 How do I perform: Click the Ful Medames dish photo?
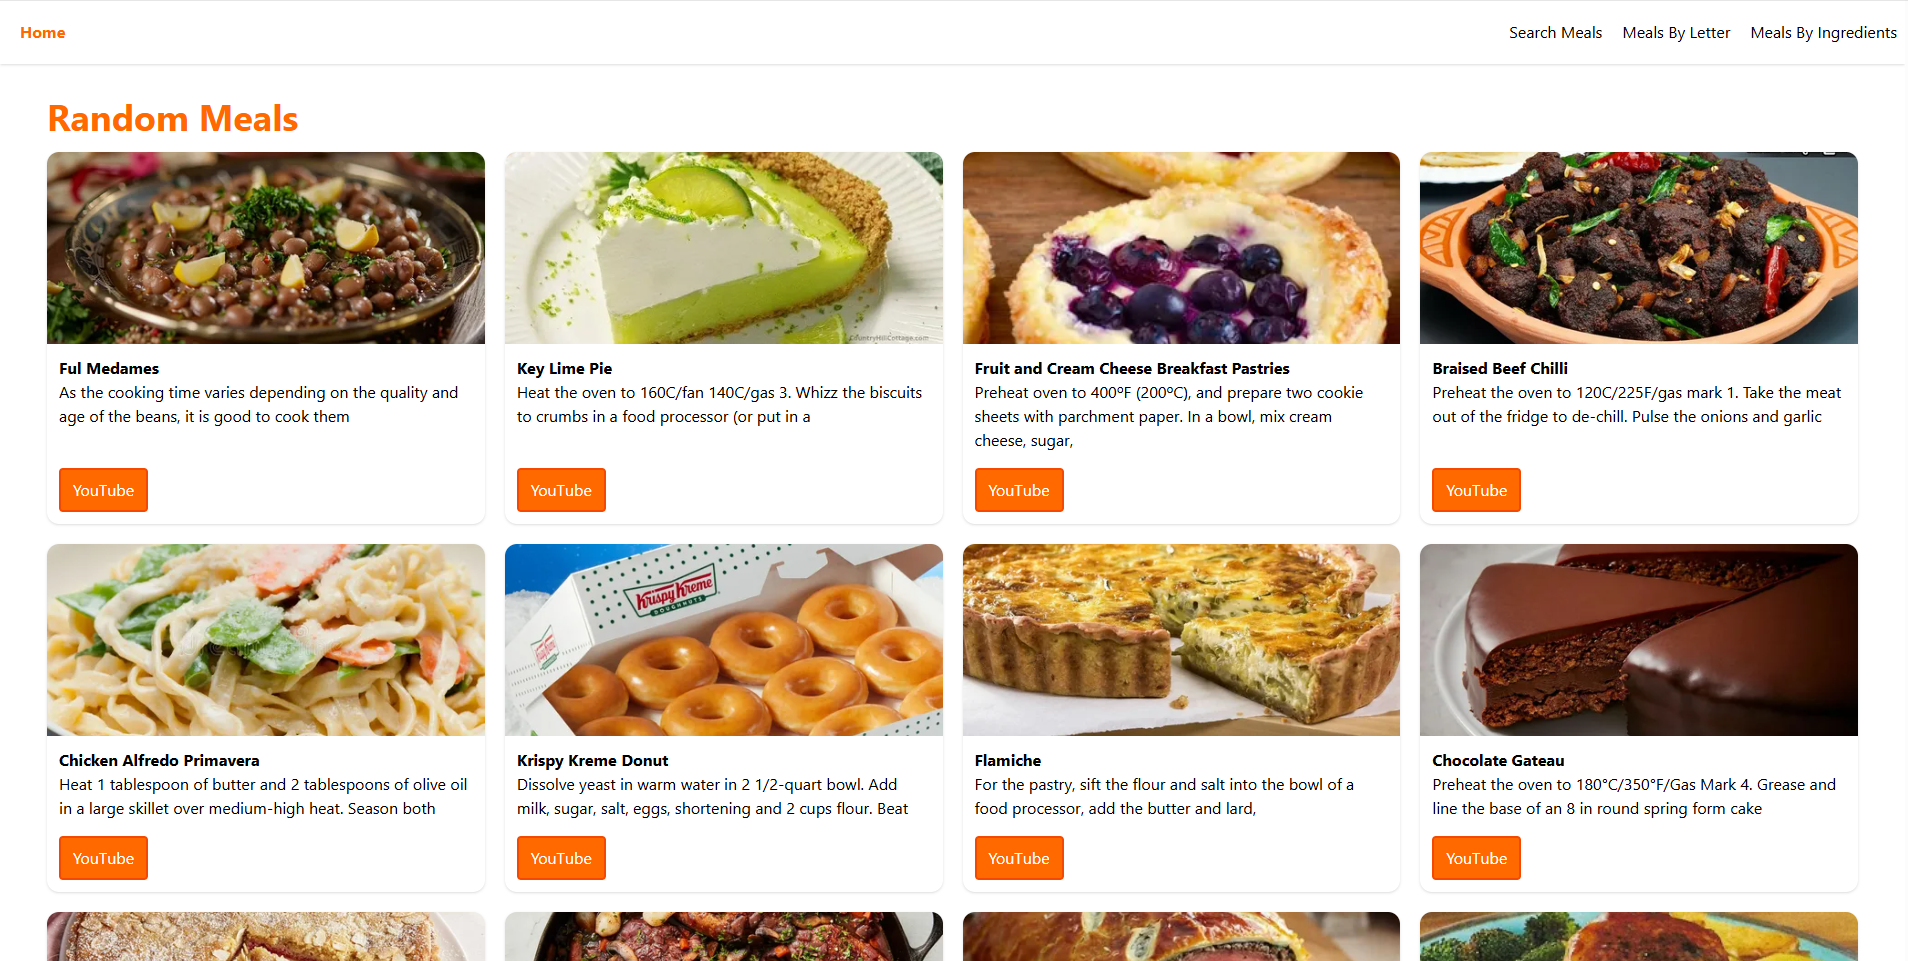click(265, 247)
